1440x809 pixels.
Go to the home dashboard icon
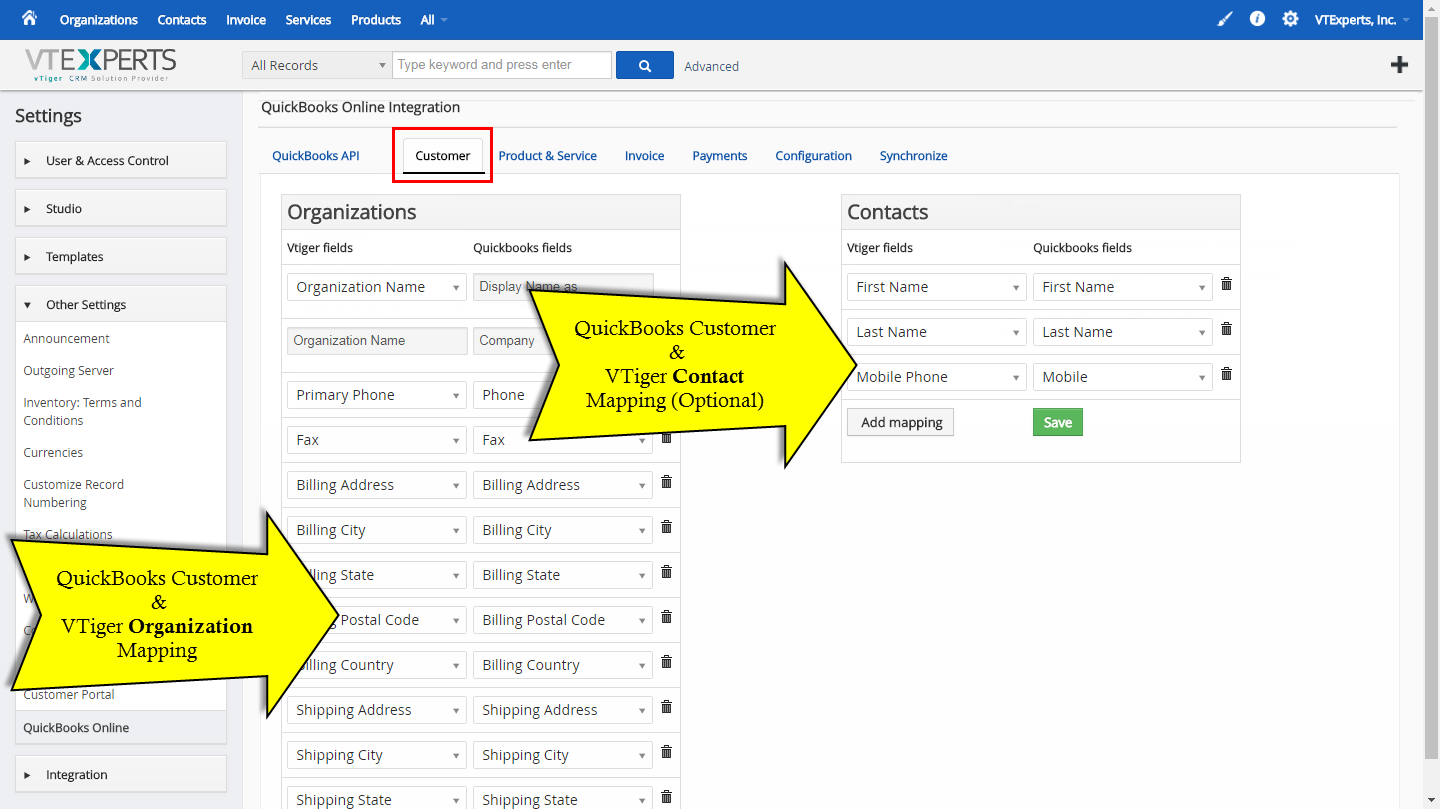pyautogui.click(x=29, y=18)
